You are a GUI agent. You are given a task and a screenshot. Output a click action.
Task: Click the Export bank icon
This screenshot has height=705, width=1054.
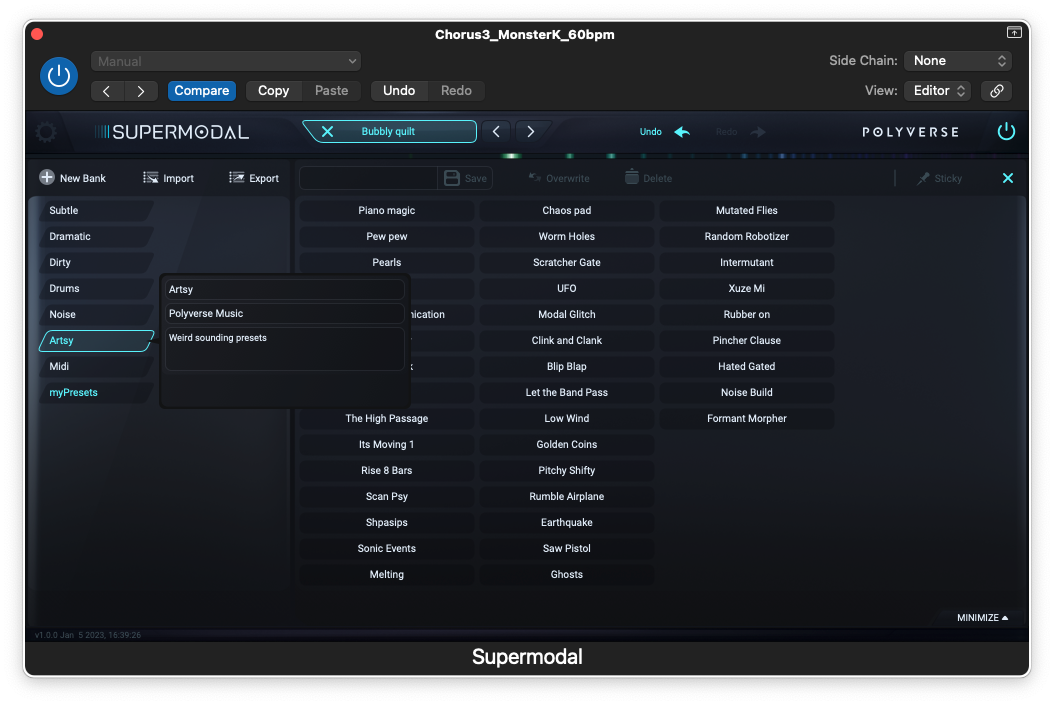237,178
